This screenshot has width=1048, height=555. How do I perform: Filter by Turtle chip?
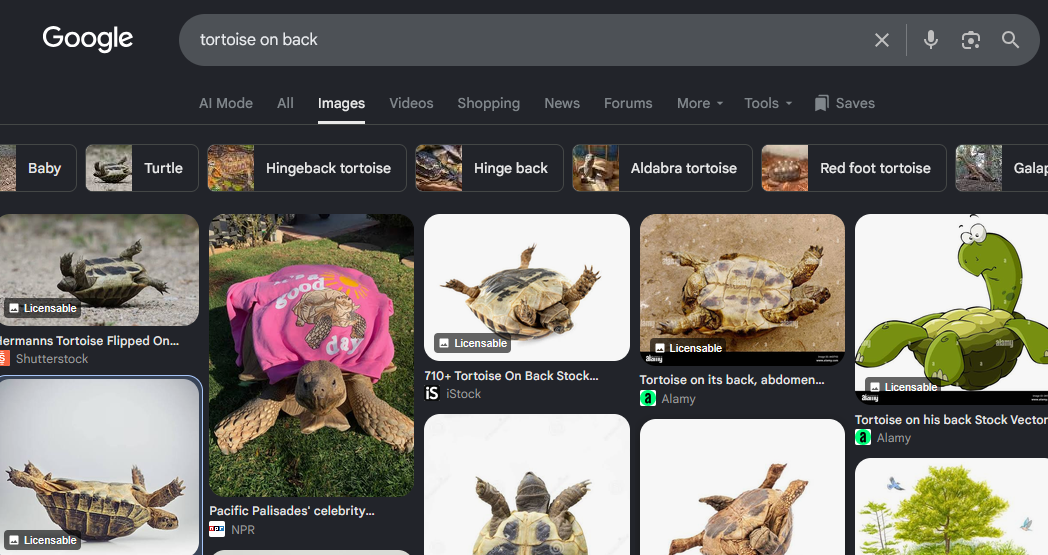[x=142, y=168]
